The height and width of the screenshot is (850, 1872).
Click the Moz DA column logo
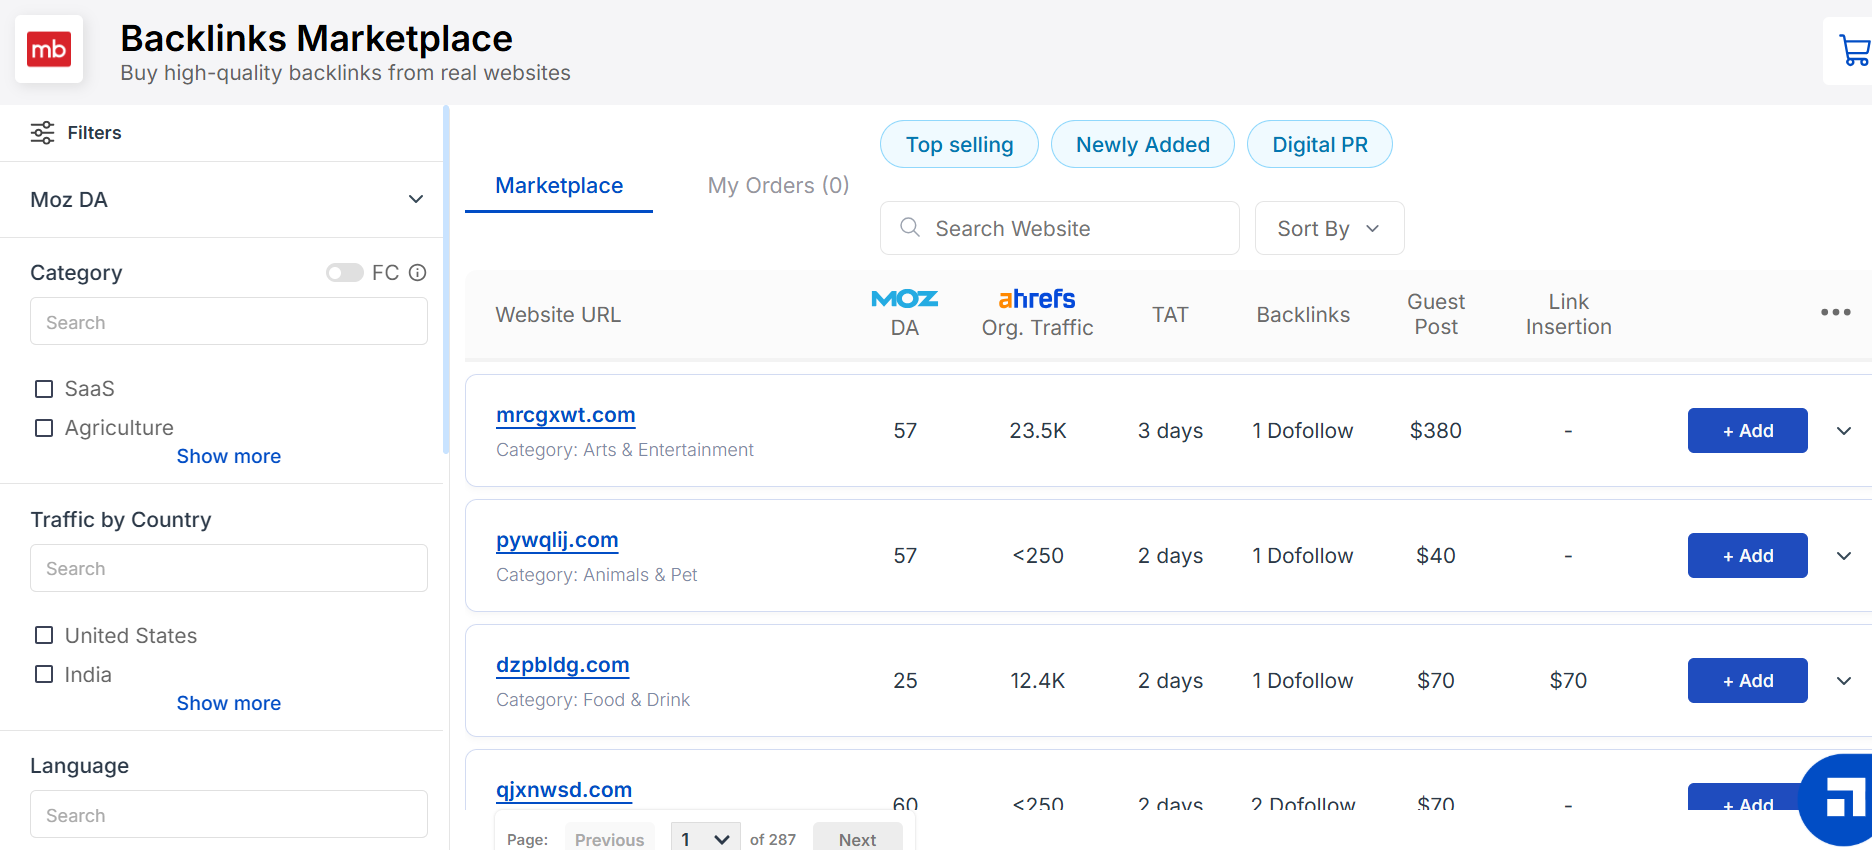904,298
